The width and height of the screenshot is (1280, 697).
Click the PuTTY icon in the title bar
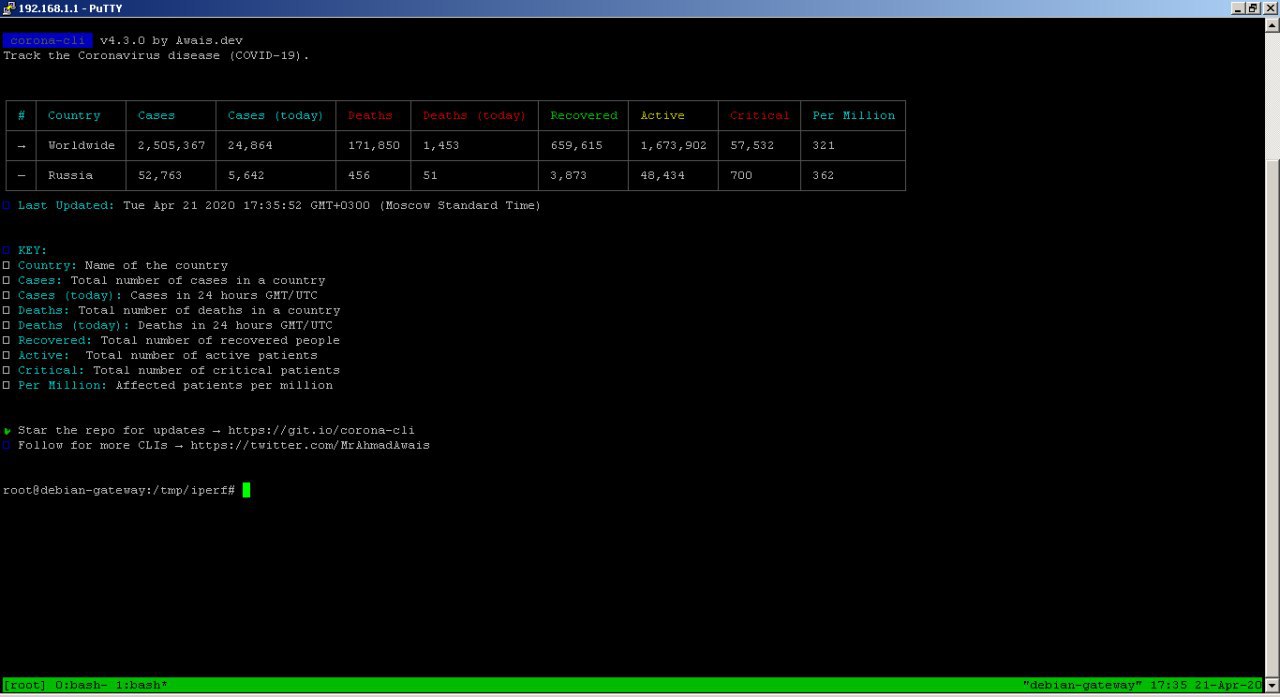[9, 8]
